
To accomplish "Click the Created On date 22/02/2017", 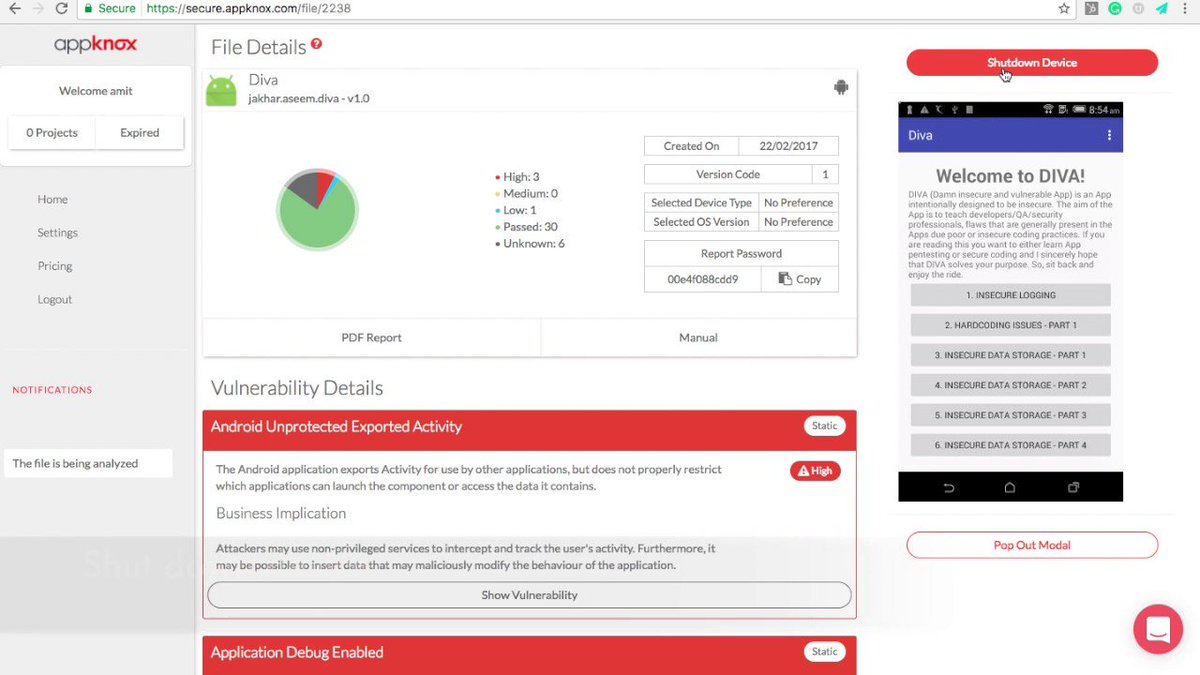I will click(788, 146).
